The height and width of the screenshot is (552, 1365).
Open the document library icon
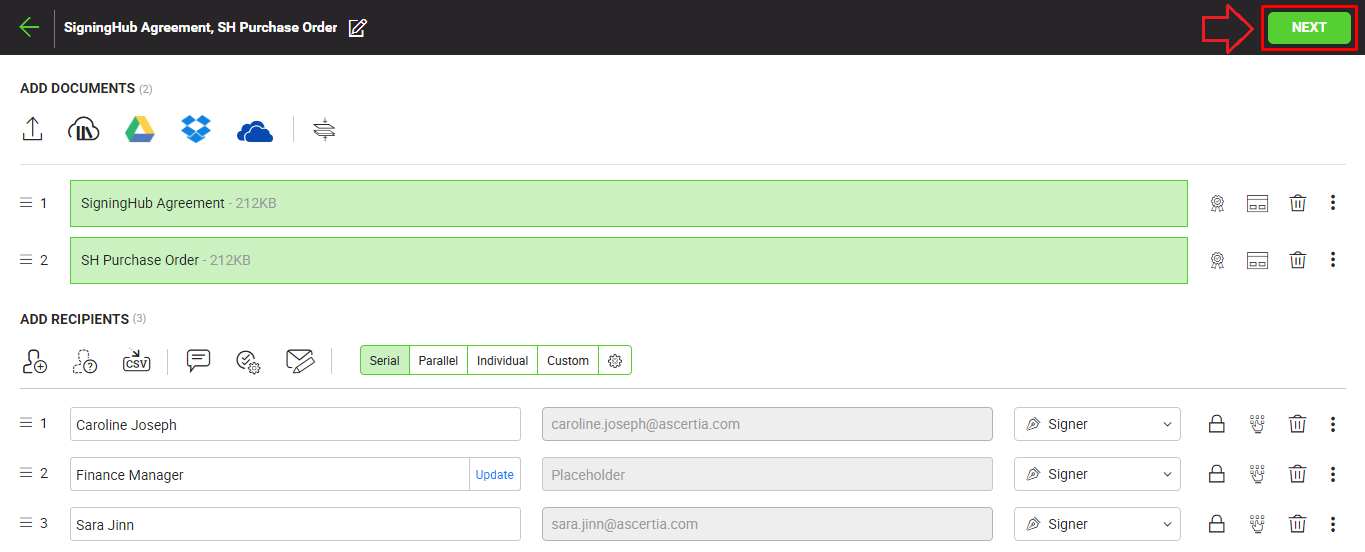[84, 130]
